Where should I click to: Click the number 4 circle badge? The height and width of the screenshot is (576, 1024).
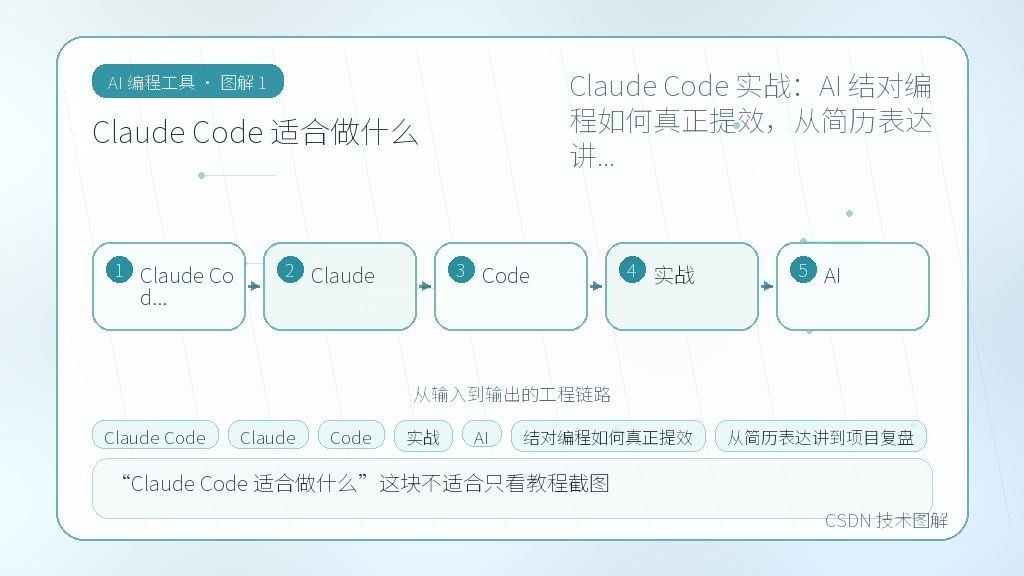click(632, 270)
